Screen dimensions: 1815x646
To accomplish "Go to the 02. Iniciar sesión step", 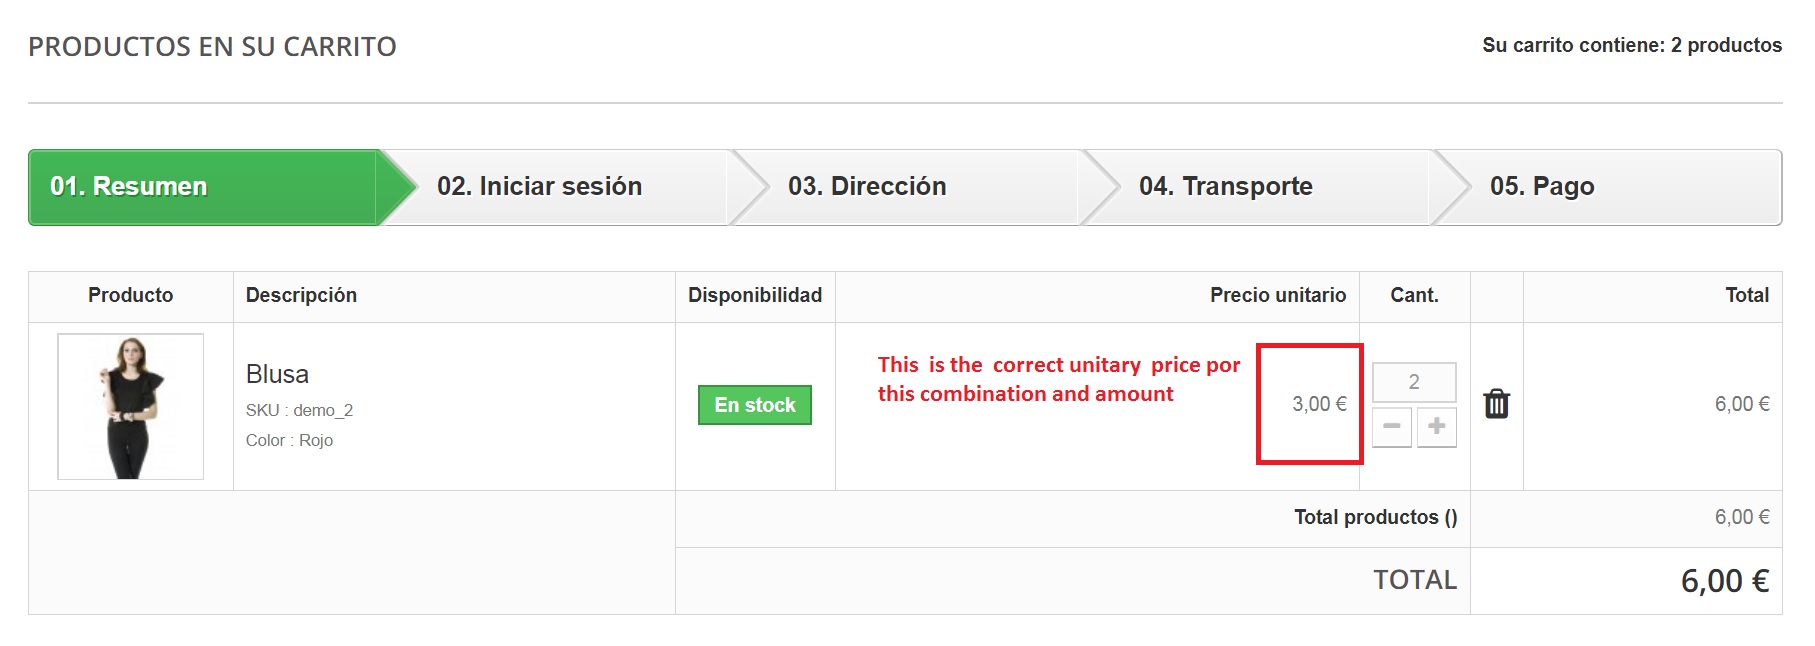I will (539, 187).
